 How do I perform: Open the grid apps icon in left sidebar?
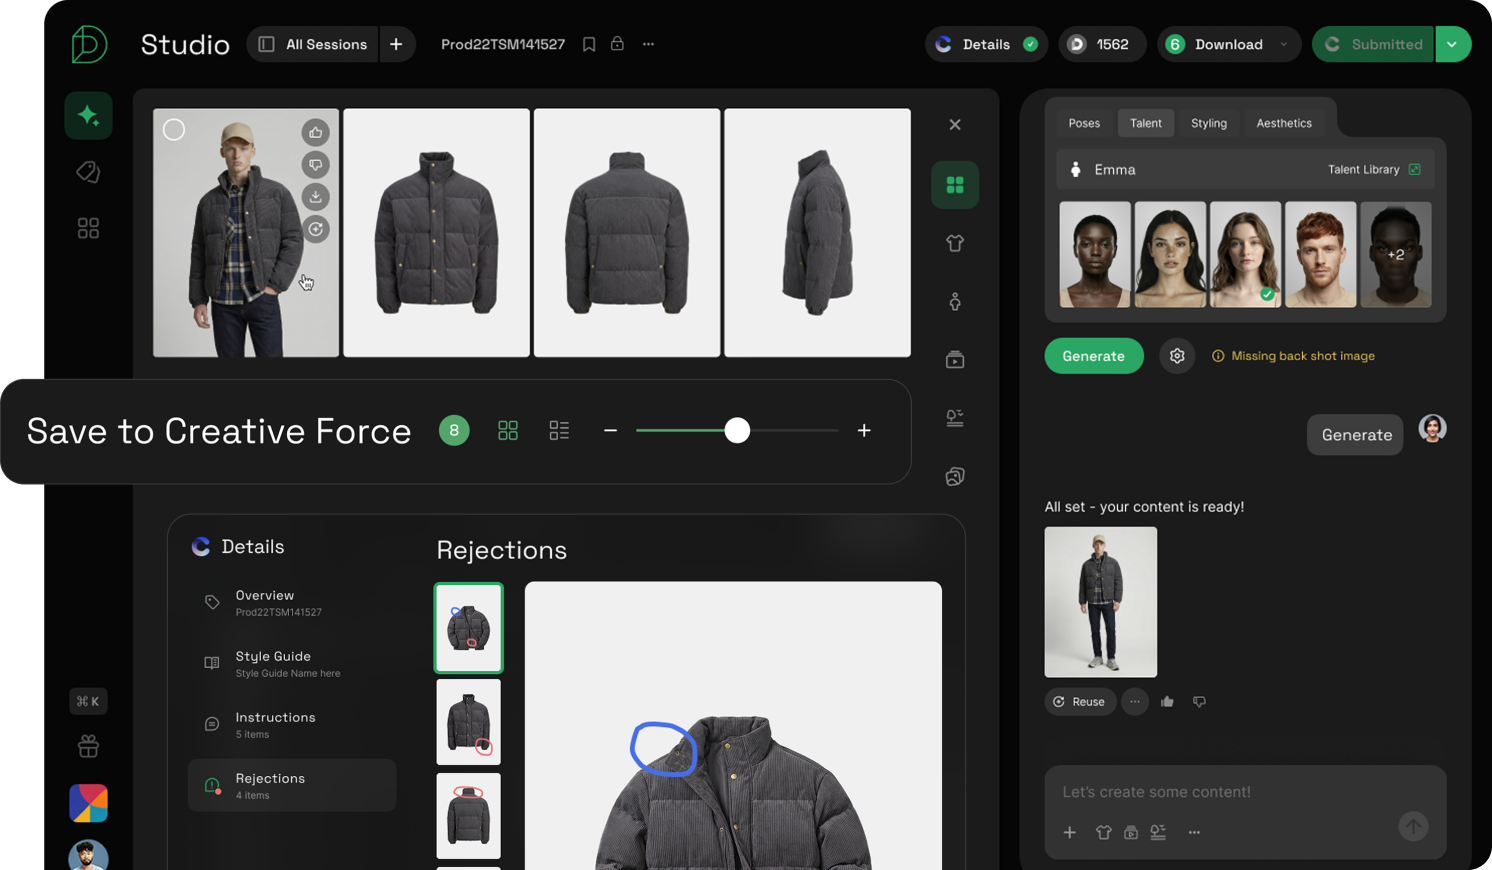[88, 229]
